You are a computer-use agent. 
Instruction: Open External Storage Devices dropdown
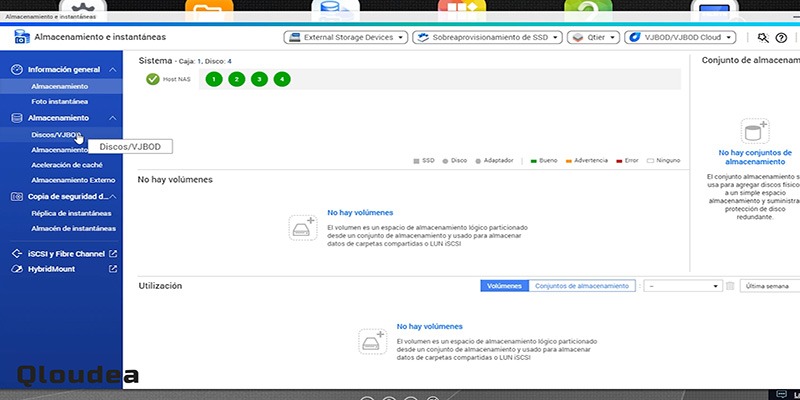tap(345, 38)
